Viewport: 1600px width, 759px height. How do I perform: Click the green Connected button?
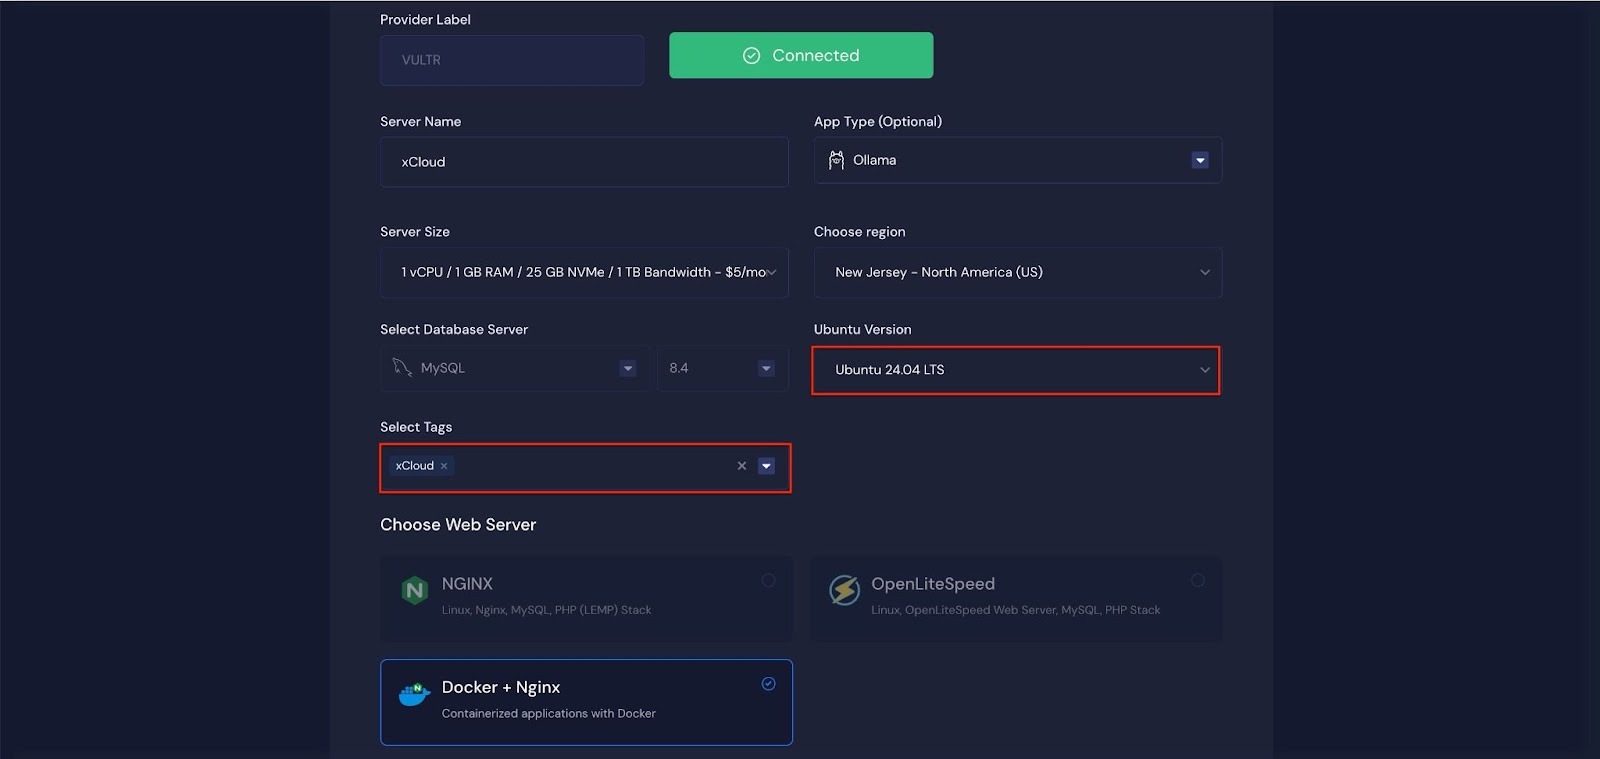coord(801,56)
